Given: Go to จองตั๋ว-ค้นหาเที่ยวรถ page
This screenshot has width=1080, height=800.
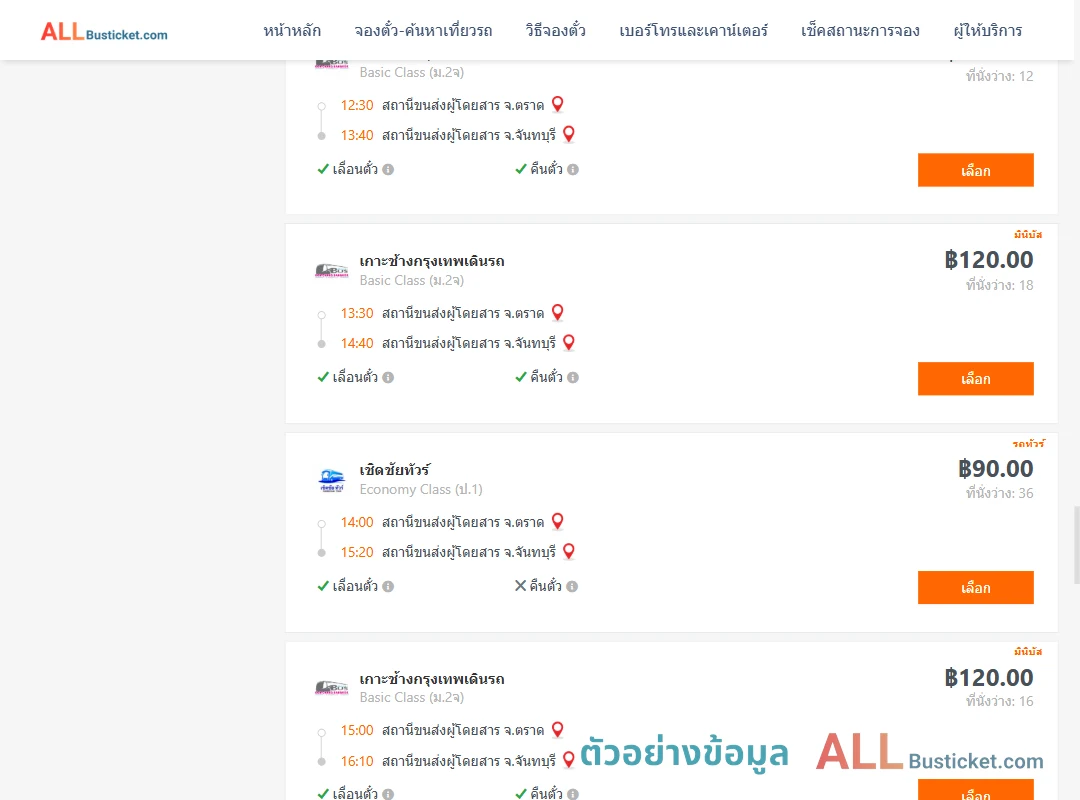Looking at the screenshot, I should click(x=423, y=30).
